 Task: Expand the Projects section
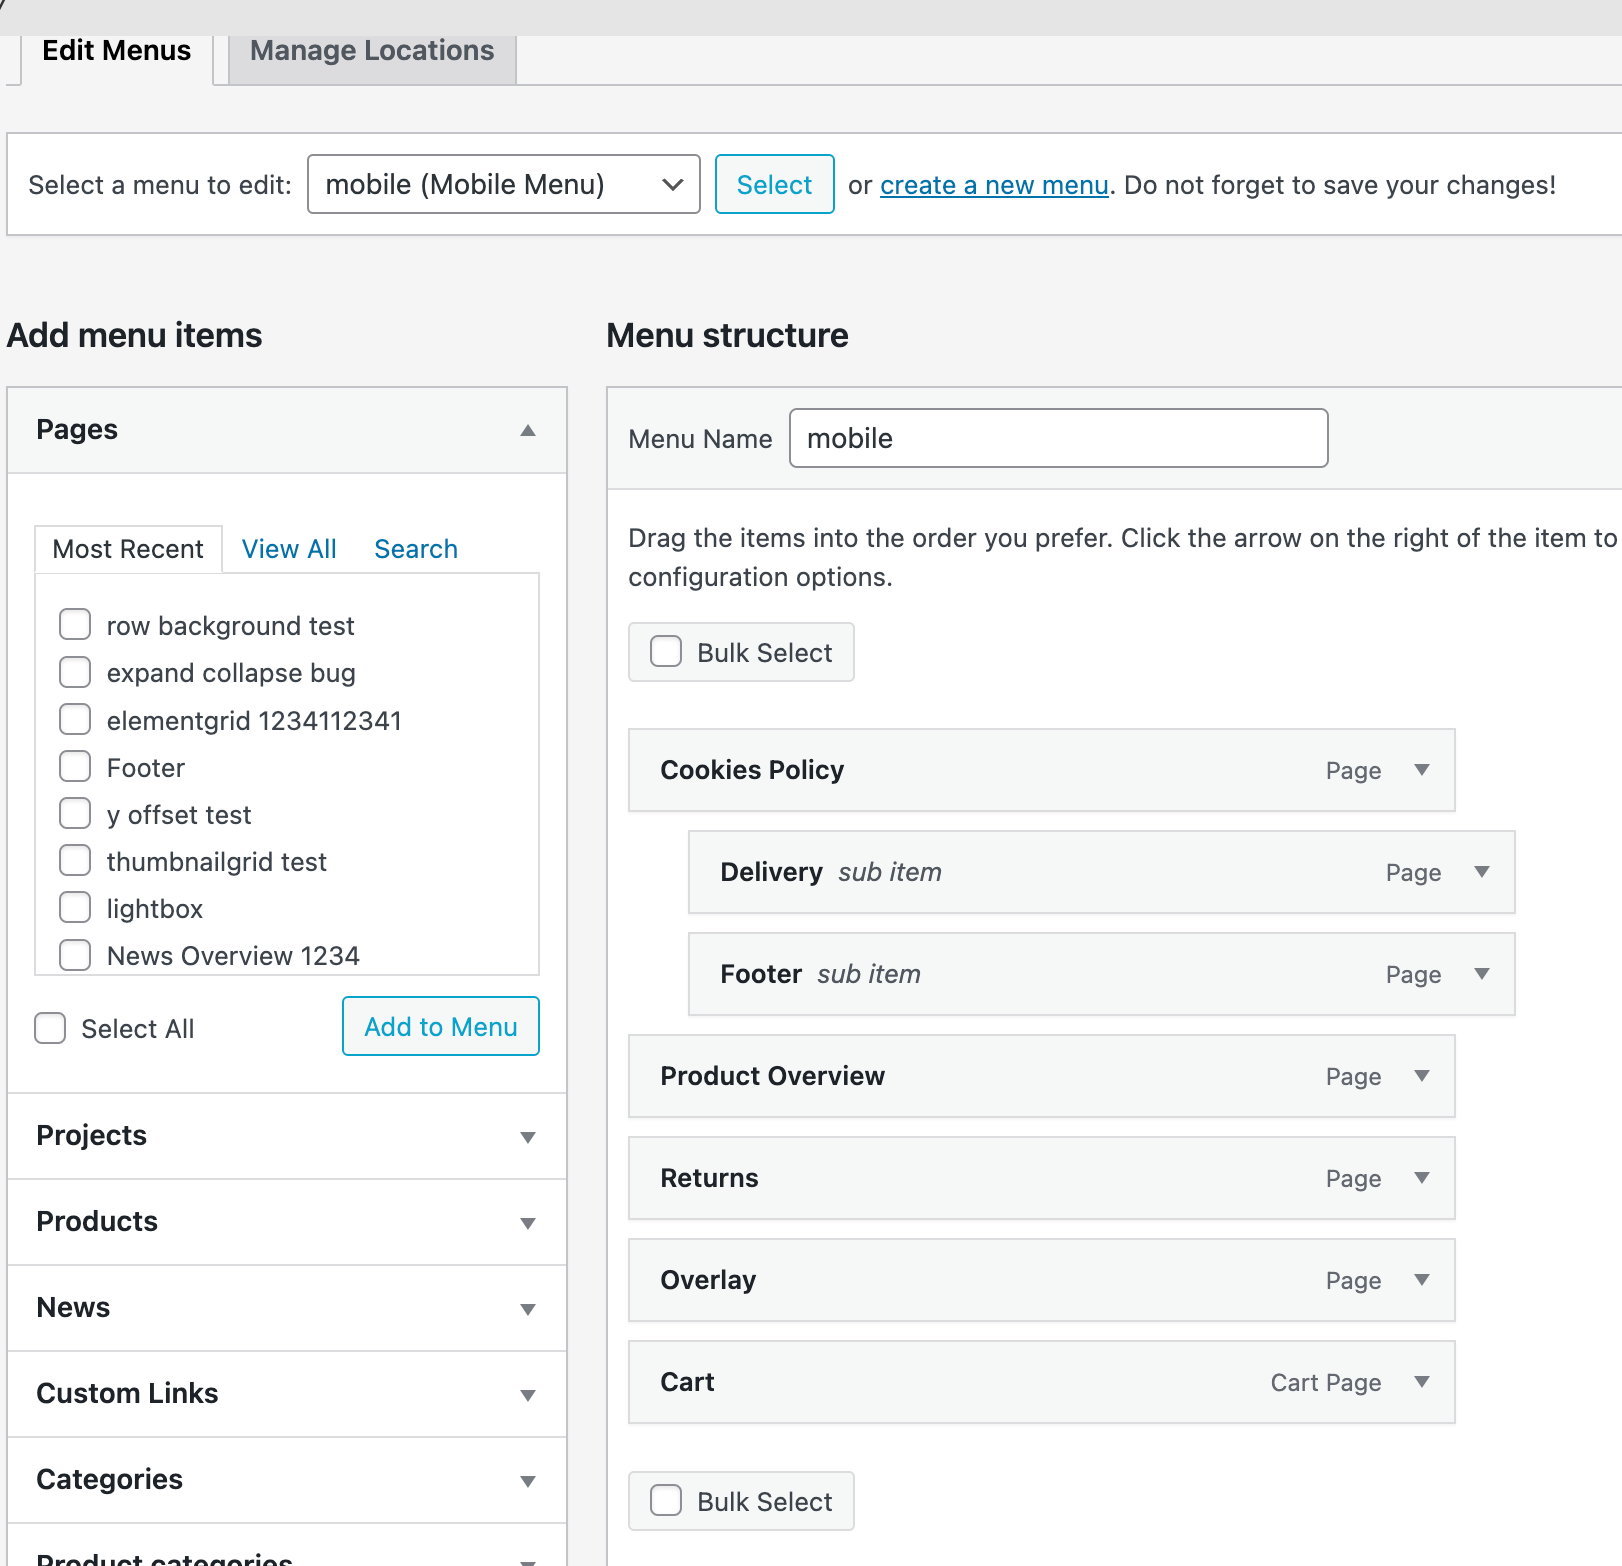tap(528, 1137)
